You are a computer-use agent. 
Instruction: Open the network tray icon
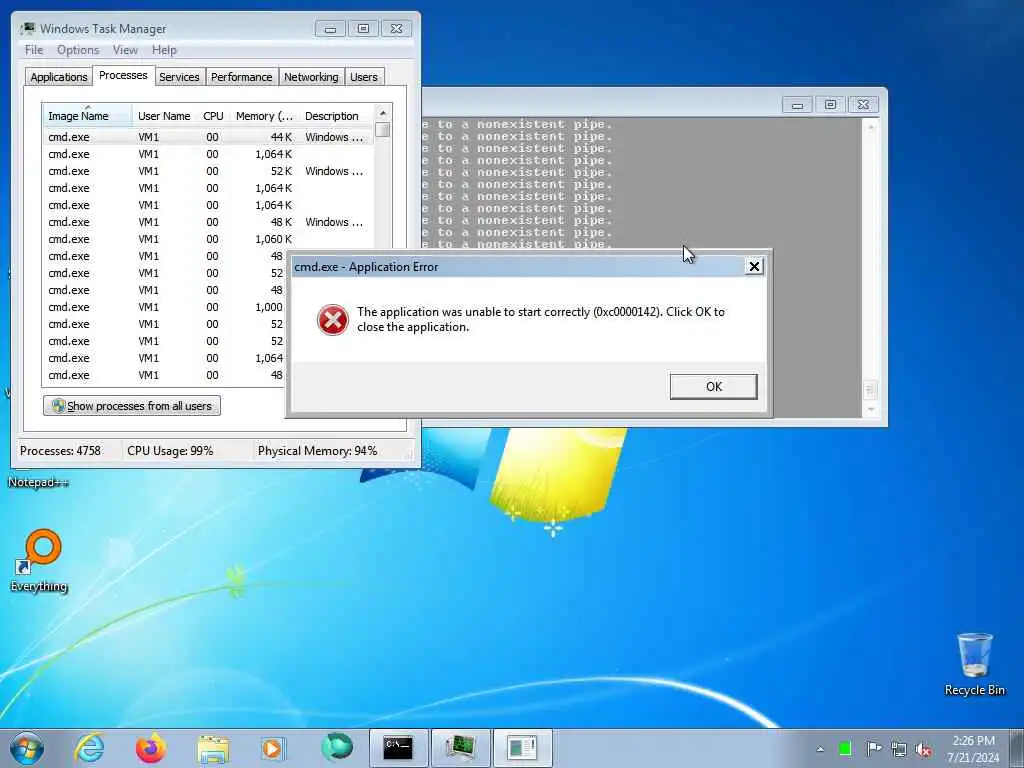[x=899, y=749]
